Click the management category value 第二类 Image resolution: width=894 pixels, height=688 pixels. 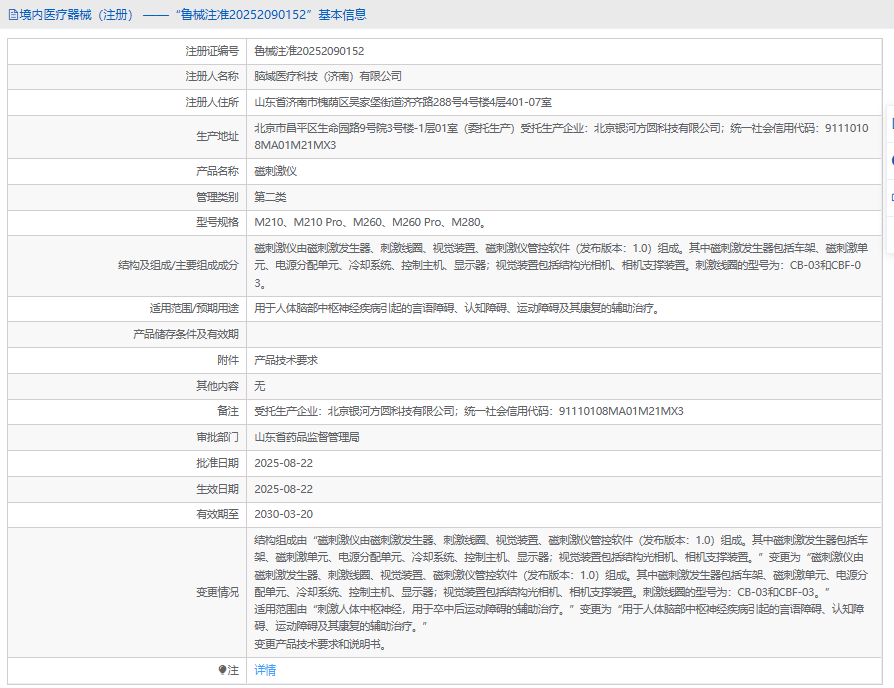270,197
